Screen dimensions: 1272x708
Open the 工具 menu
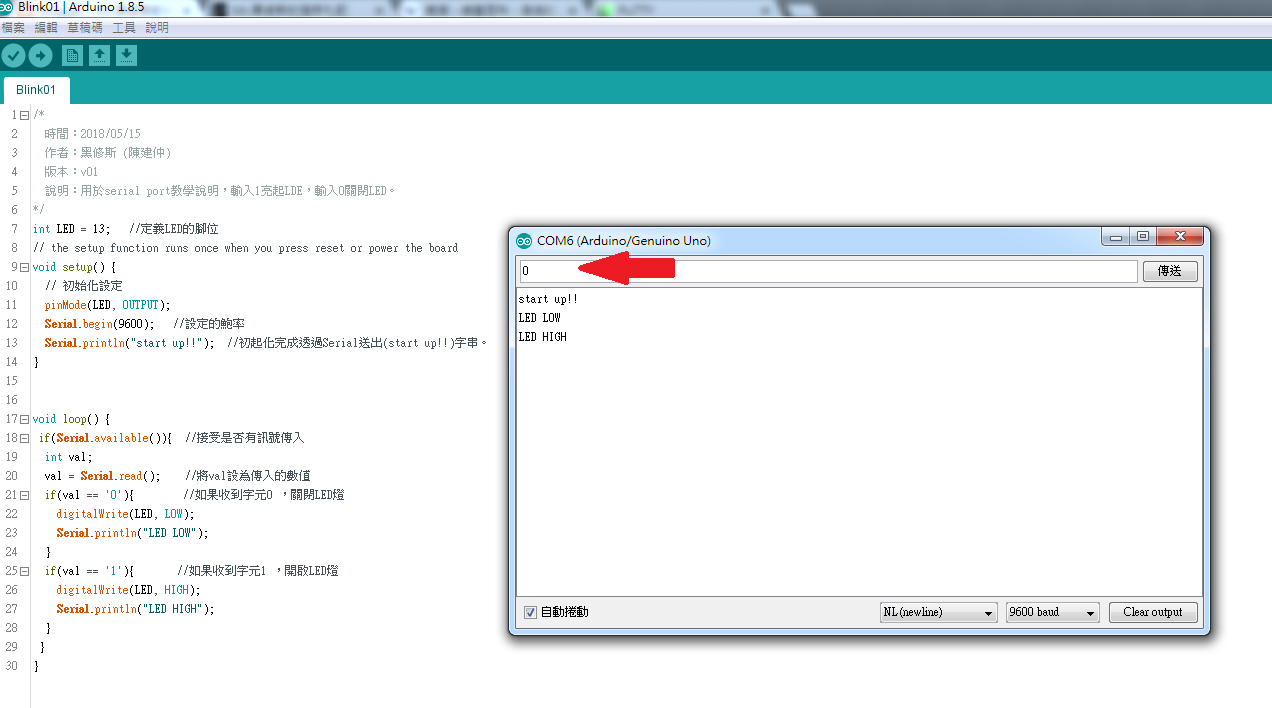click(x=124, y=27)
